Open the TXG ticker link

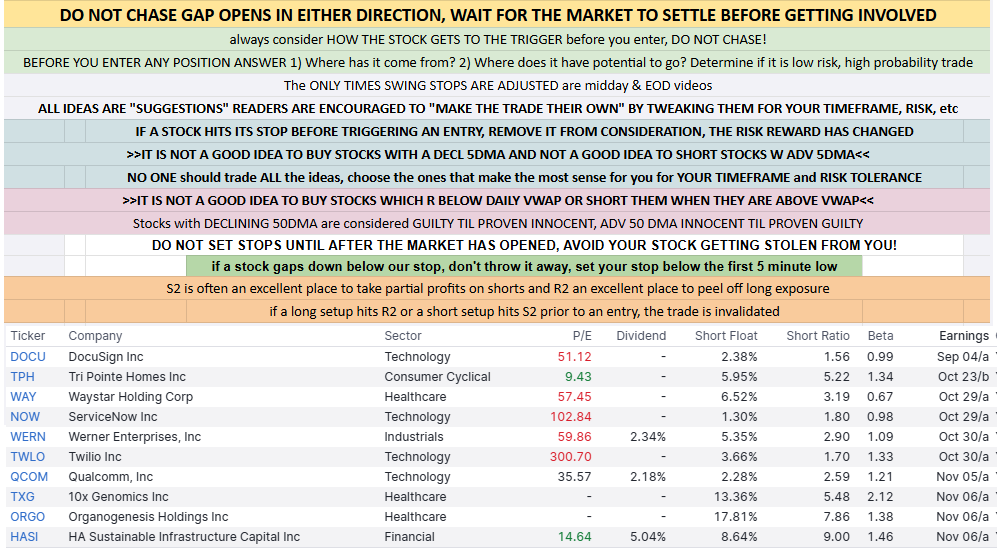24,497
